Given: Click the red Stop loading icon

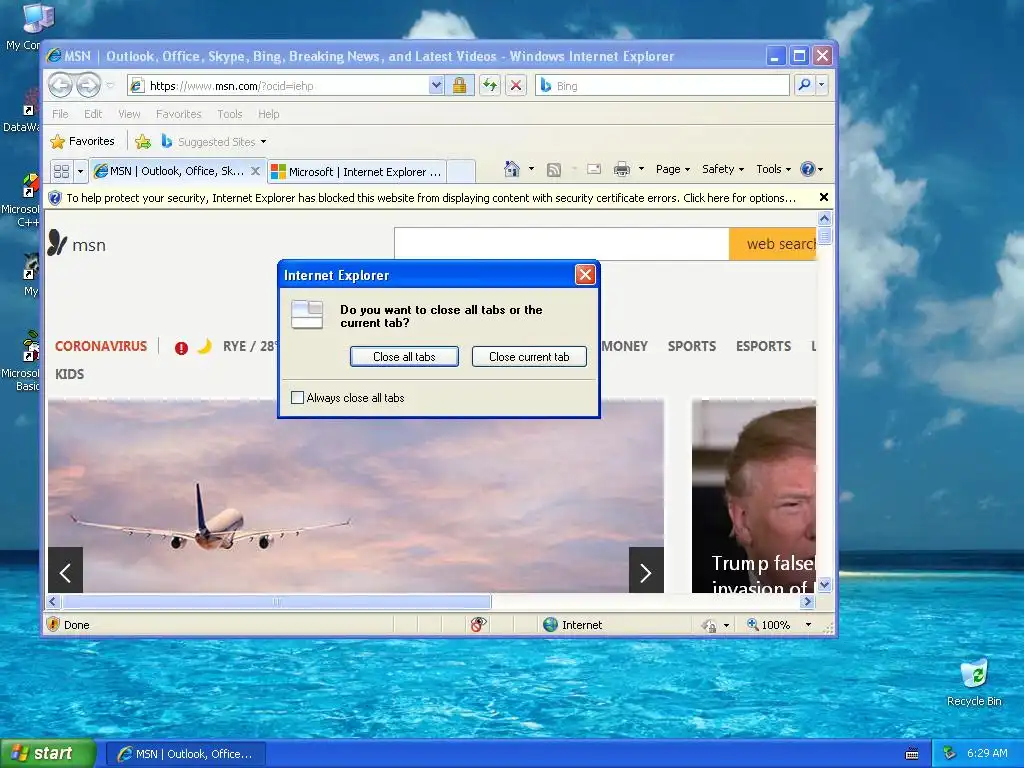Looking at the screenshot, I should 516,86.
